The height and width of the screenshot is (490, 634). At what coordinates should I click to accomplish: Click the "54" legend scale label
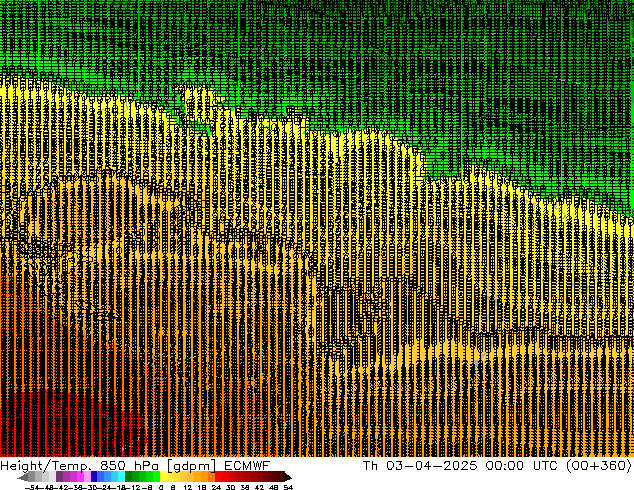288,487
